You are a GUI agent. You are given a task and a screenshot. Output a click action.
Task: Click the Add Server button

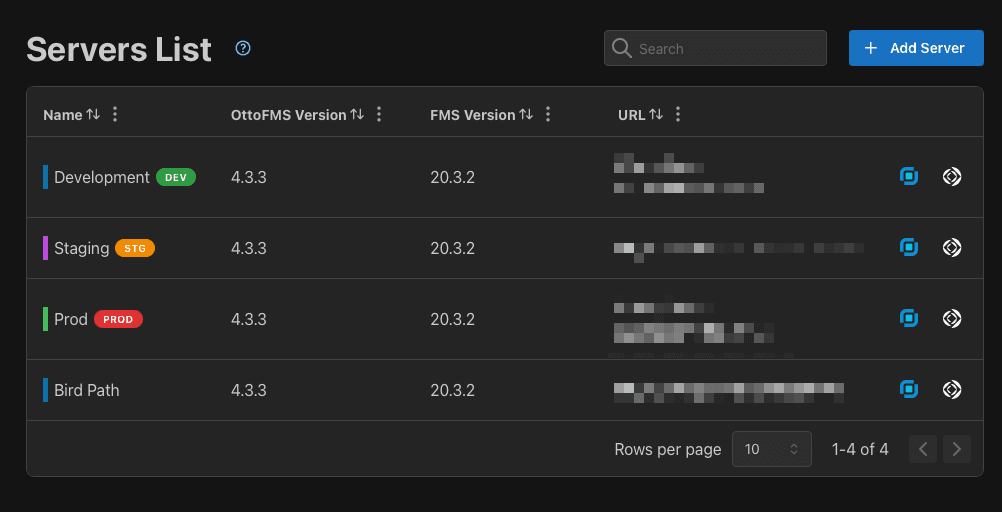[915, 48]
